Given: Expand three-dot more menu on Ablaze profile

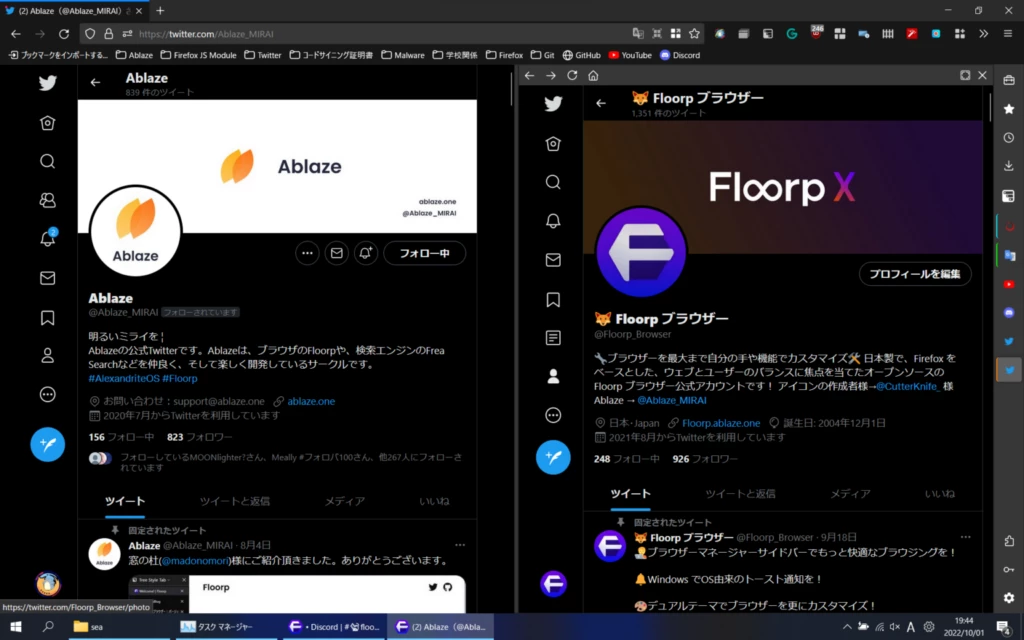Looking at the screenshot, I should 307,253.
